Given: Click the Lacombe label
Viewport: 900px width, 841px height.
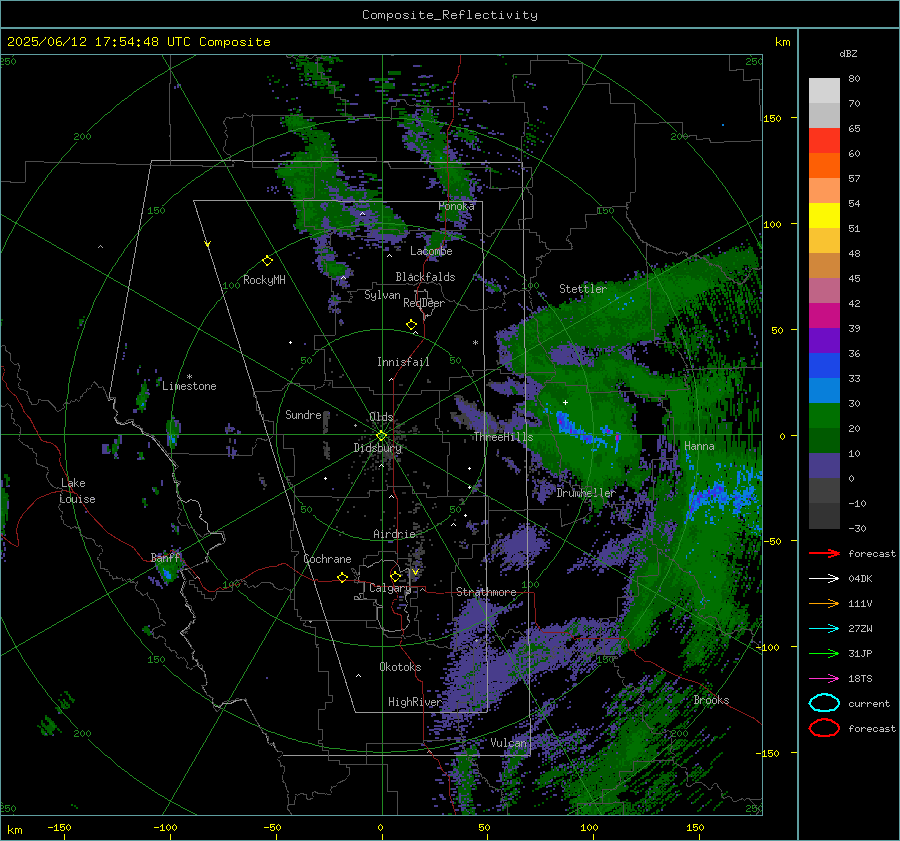Looking at the screenshot, I should click(431, 251).
